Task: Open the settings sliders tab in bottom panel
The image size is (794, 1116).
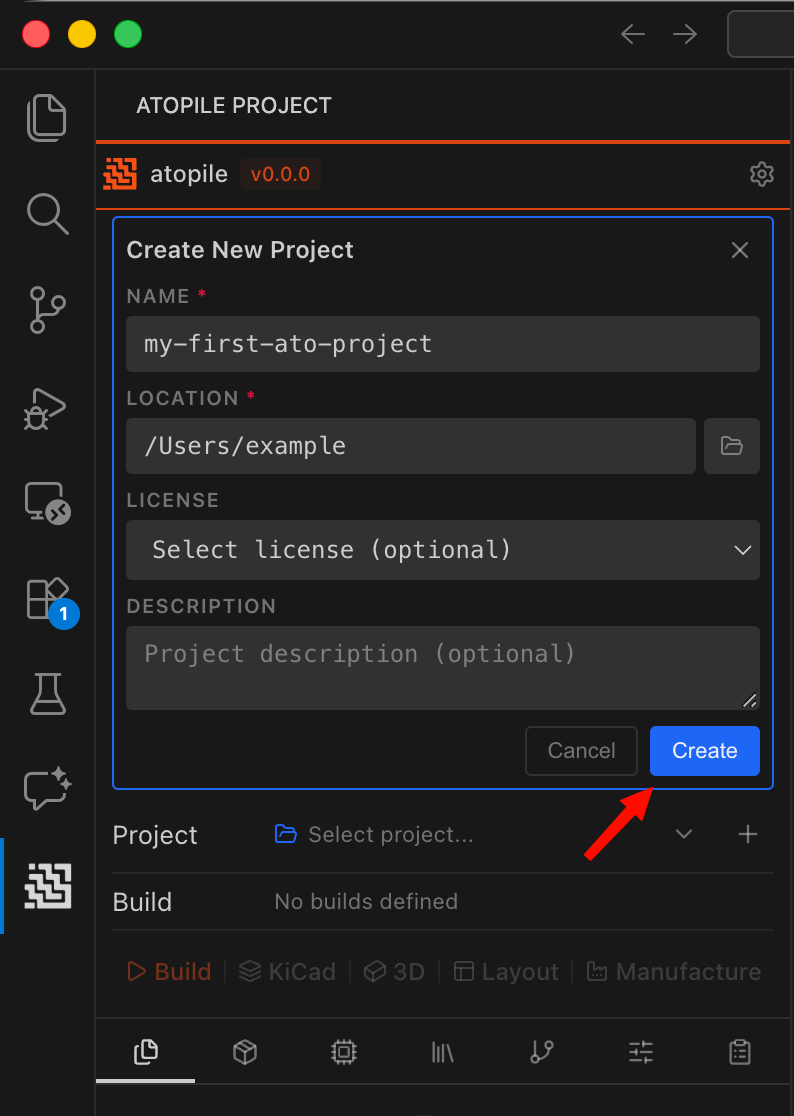Action: pyautogui.click(x=640, y=1052)
